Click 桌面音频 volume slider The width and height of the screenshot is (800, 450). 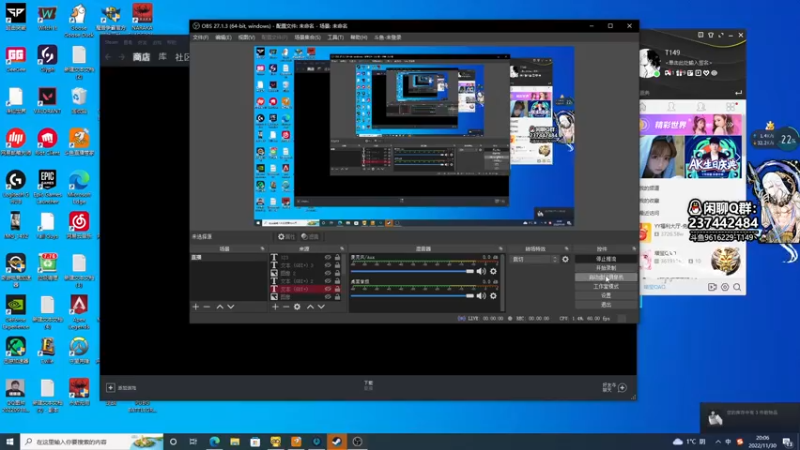[412, 296]
